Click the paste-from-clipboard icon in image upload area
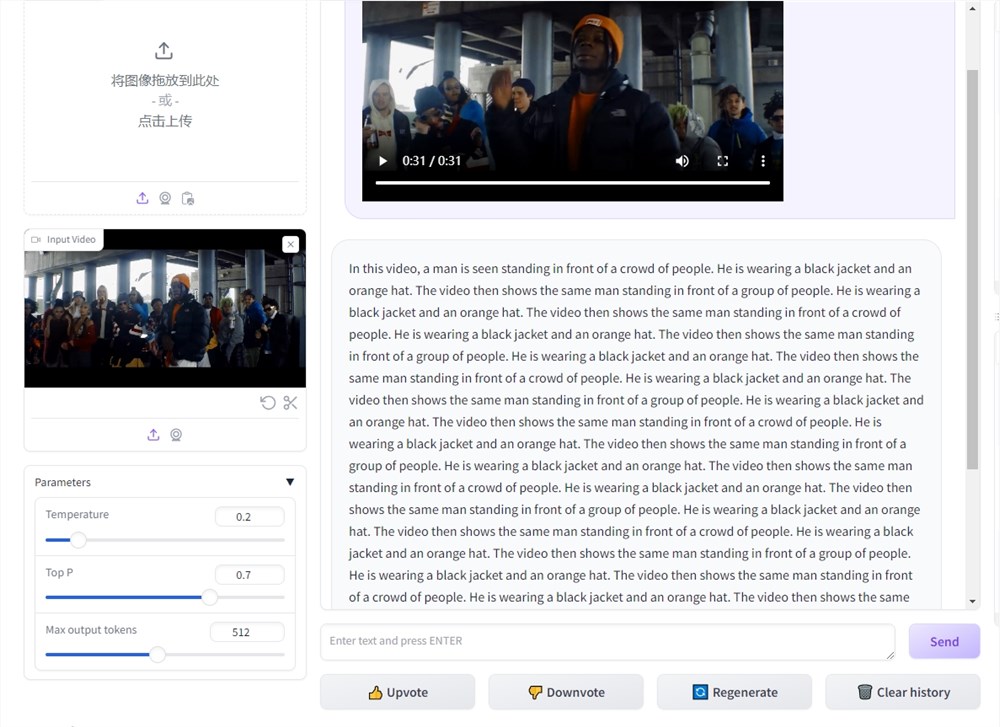This screenshot has width=1000, height=727. [x=188, y=198]
